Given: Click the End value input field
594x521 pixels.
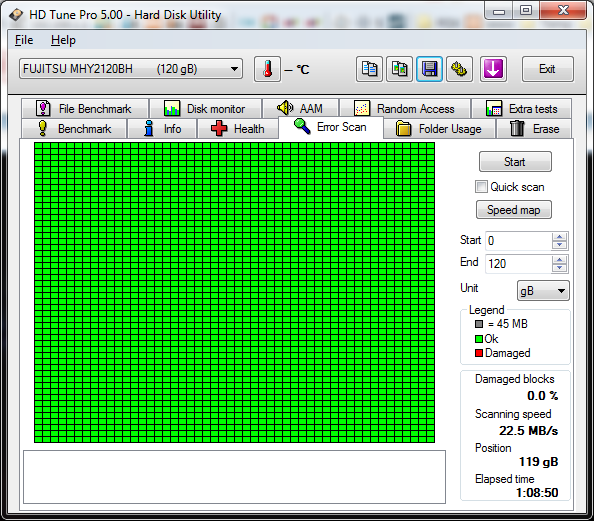Looking at the screenshot, I should pyautogui.click(x=518, y=263).
